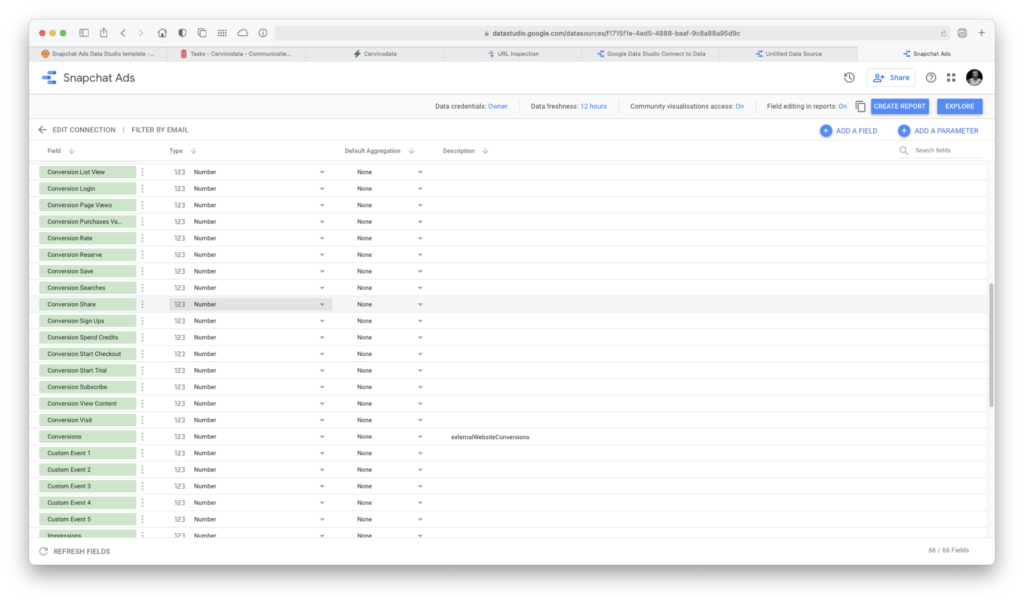The height and width of the screenshot is (603, 1024).
Task: Sort by the Field column arrow
Action: 72,151
